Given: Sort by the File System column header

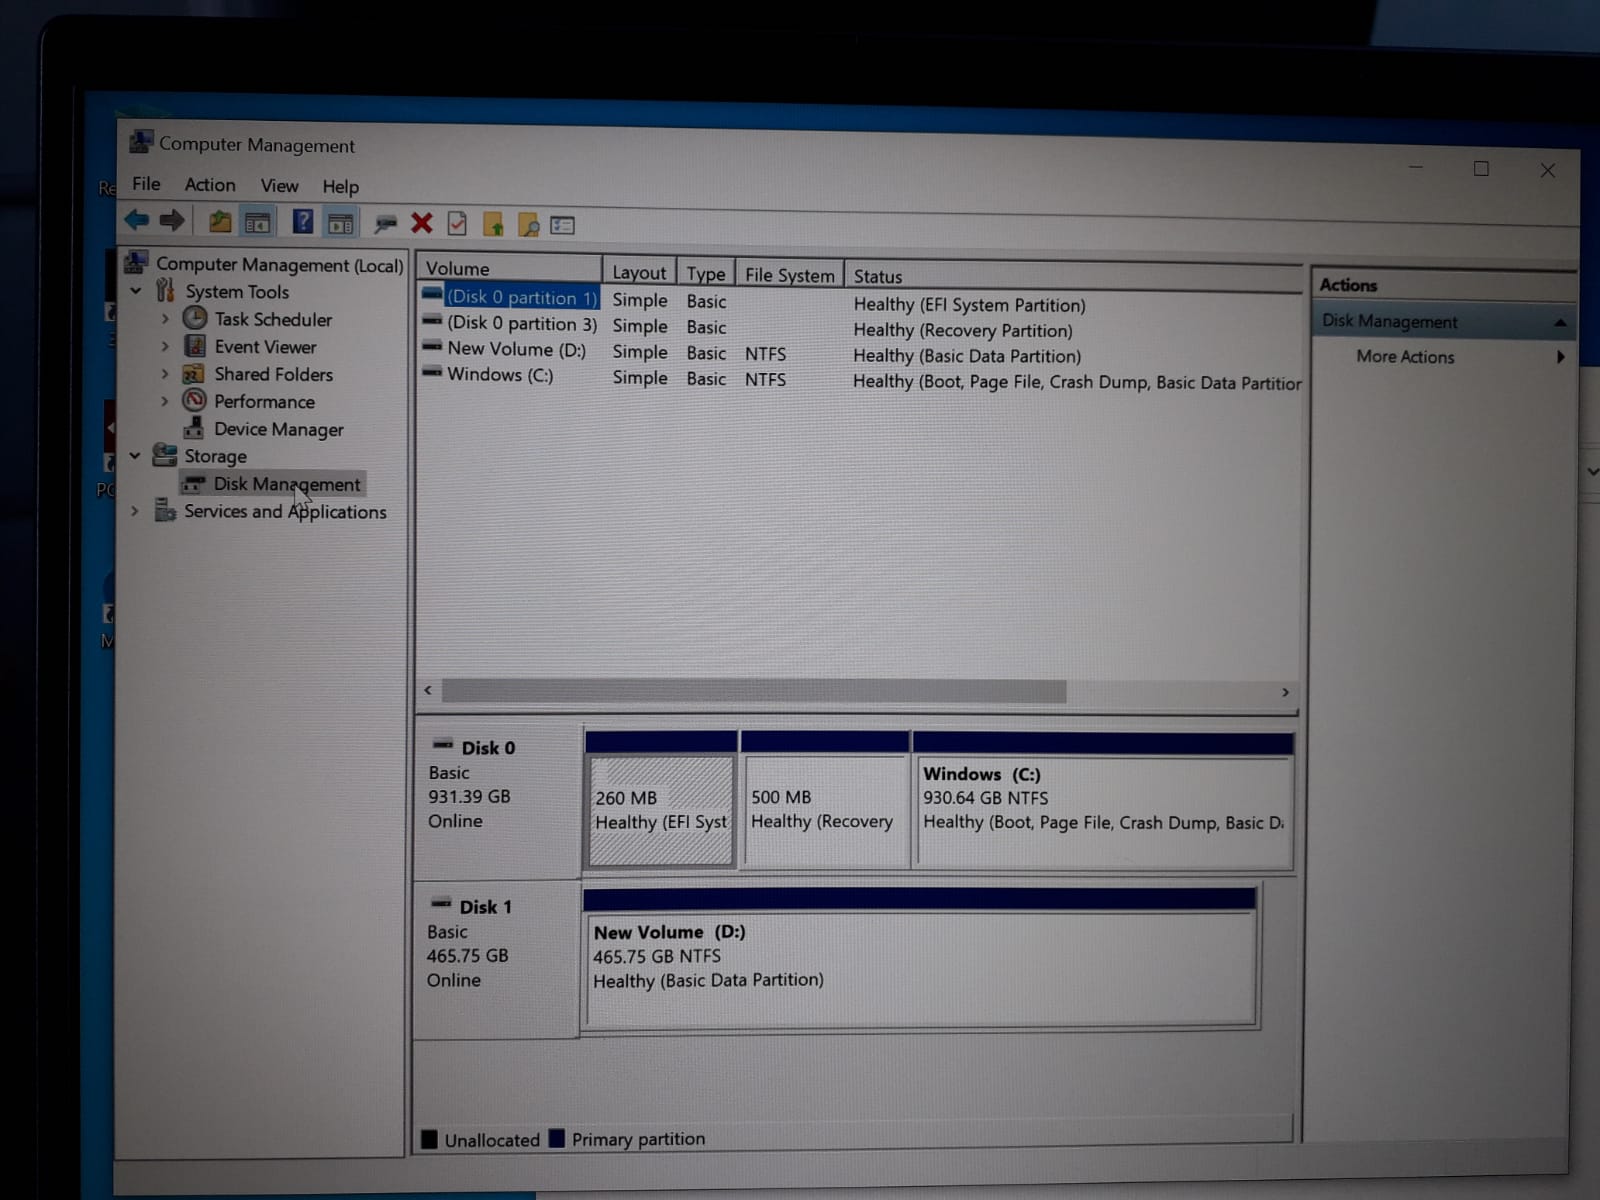Looking at the screenshot, I should 789,275.
